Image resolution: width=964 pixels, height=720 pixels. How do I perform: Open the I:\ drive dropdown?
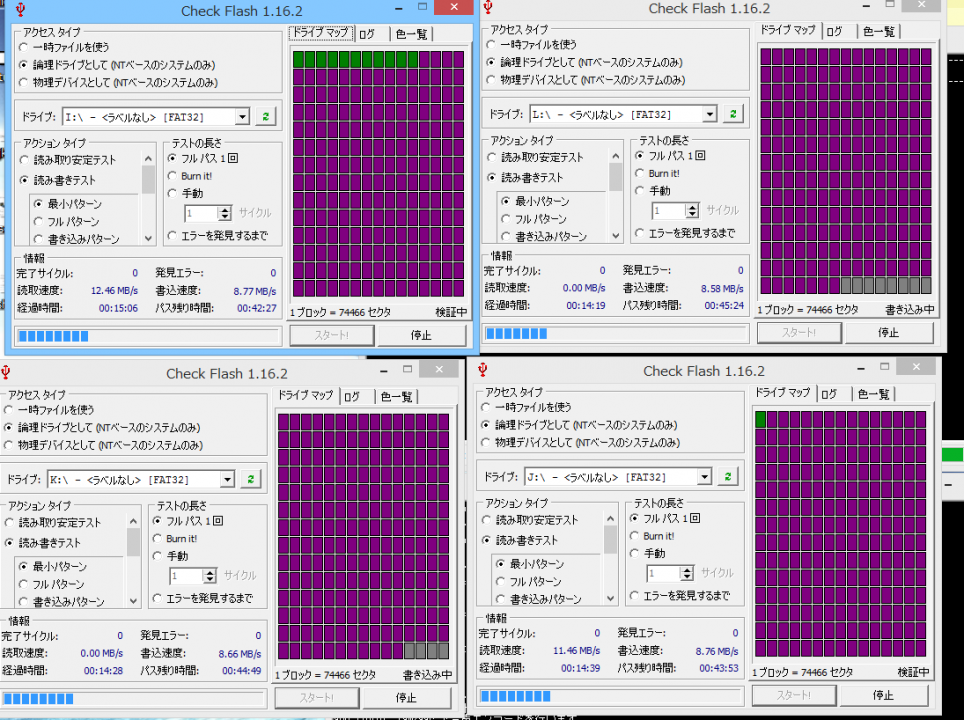pos(242,116)
